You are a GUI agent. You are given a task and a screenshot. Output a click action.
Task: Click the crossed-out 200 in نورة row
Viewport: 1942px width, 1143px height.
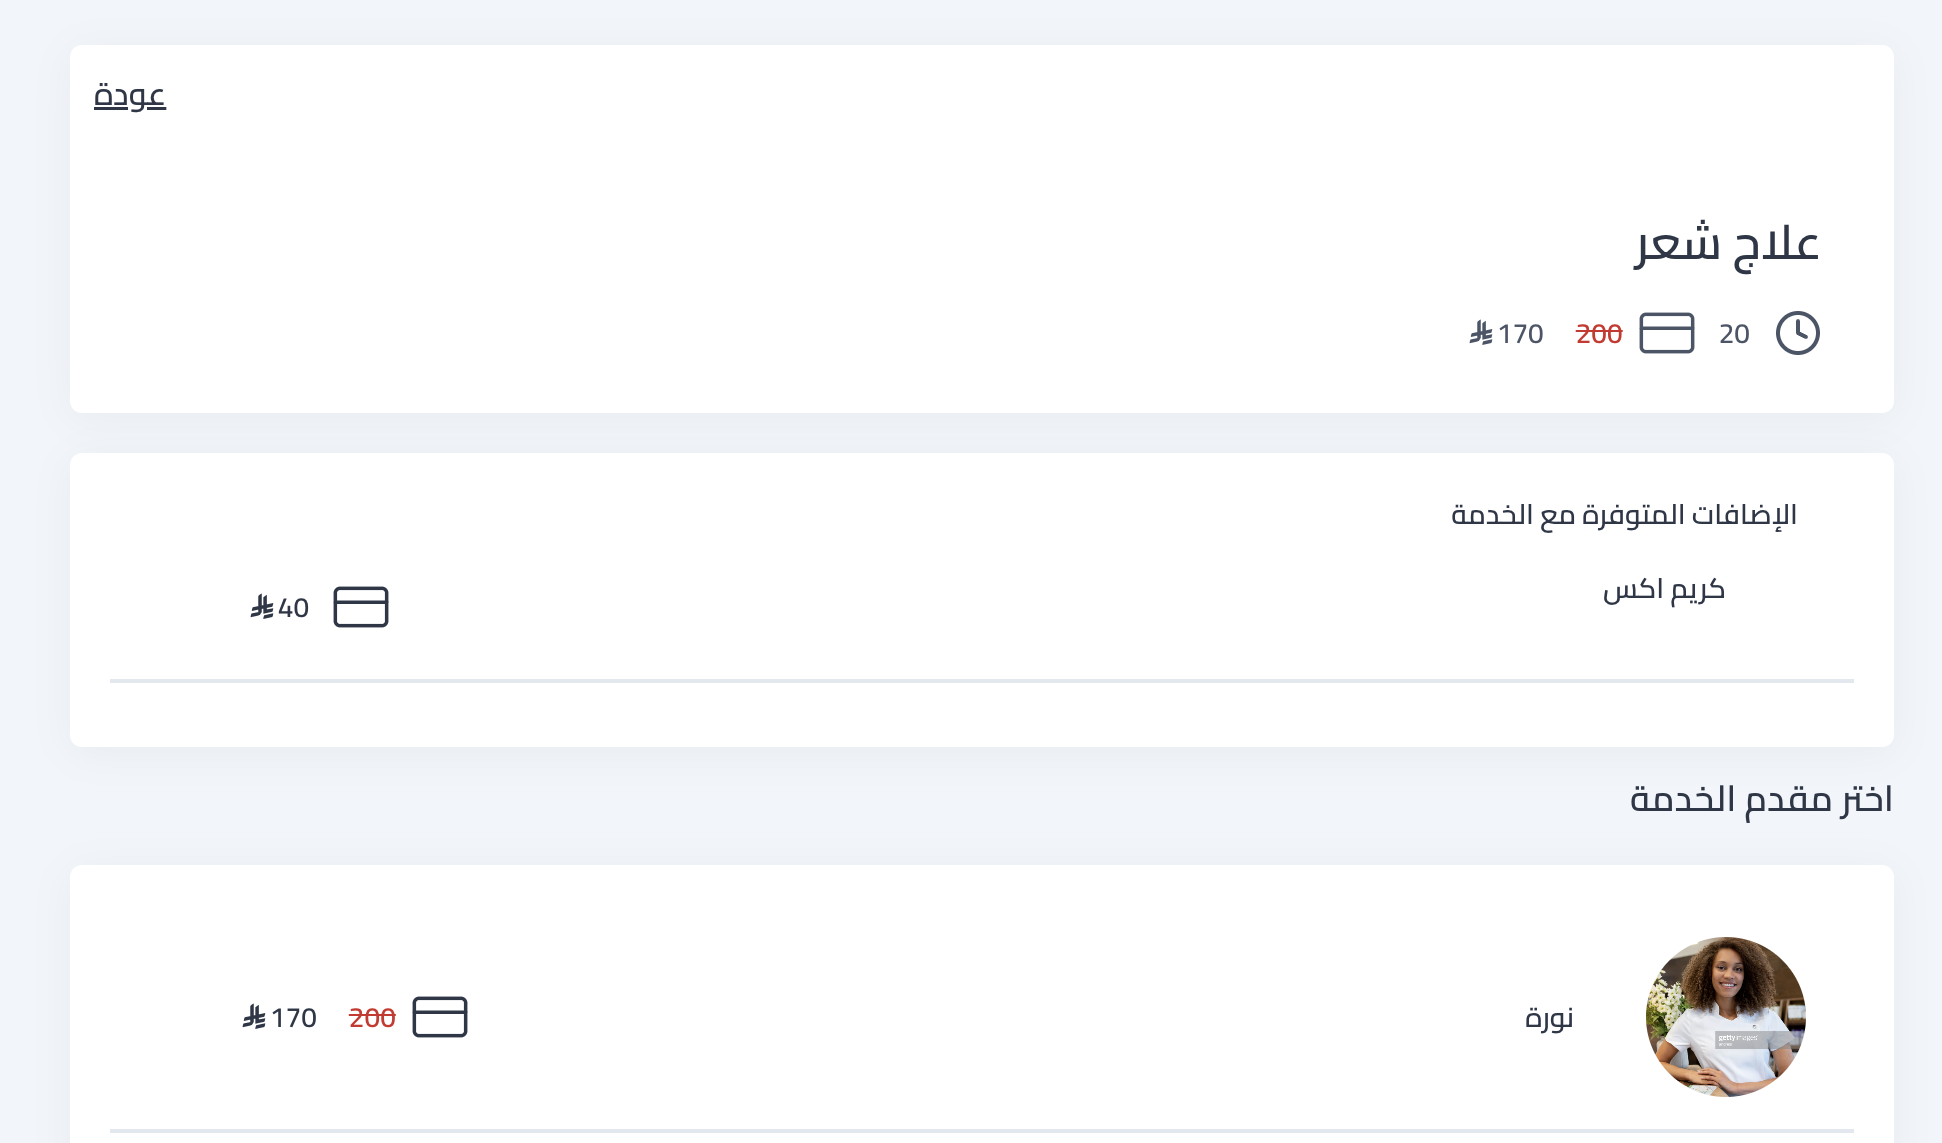click(372, 1018)
